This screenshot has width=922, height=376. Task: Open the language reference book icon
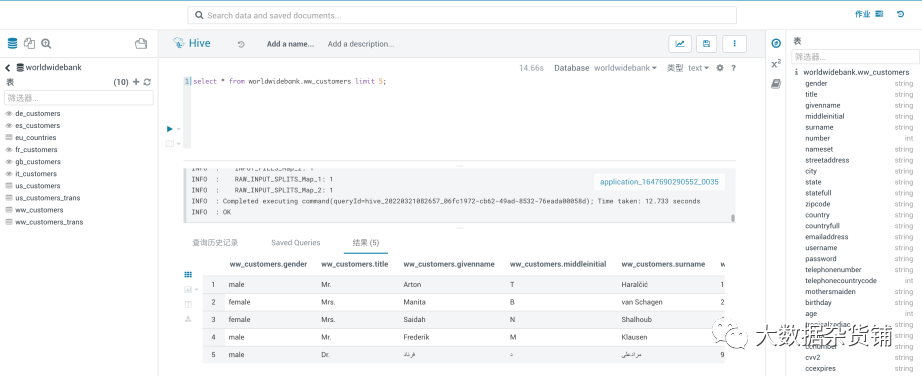(x=776, y=84)
